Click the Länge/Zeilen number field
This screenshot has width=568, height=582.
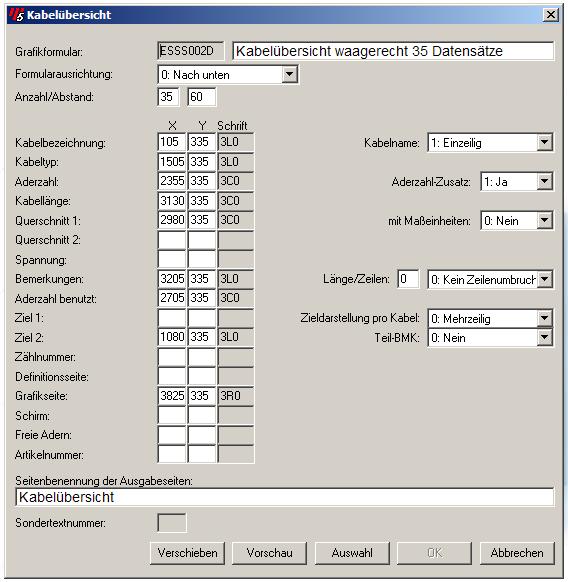pyautogui.click(x=408, y=279)
